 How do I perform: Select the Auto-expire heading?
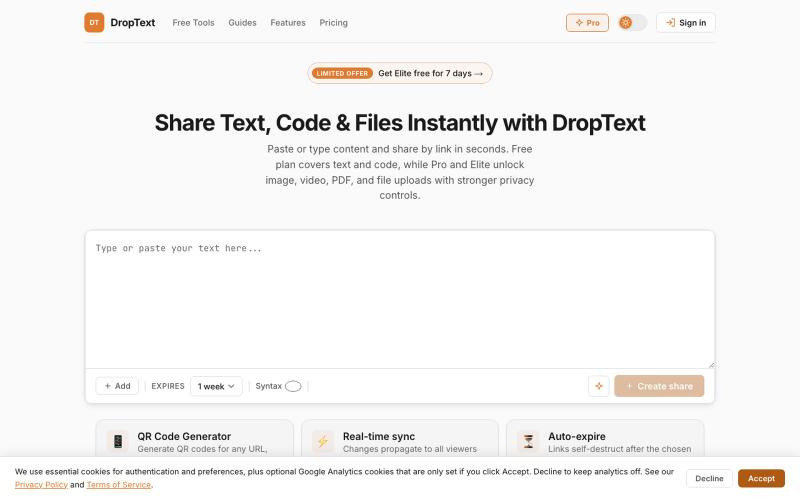pyautogui.click(x=577, y=436)
